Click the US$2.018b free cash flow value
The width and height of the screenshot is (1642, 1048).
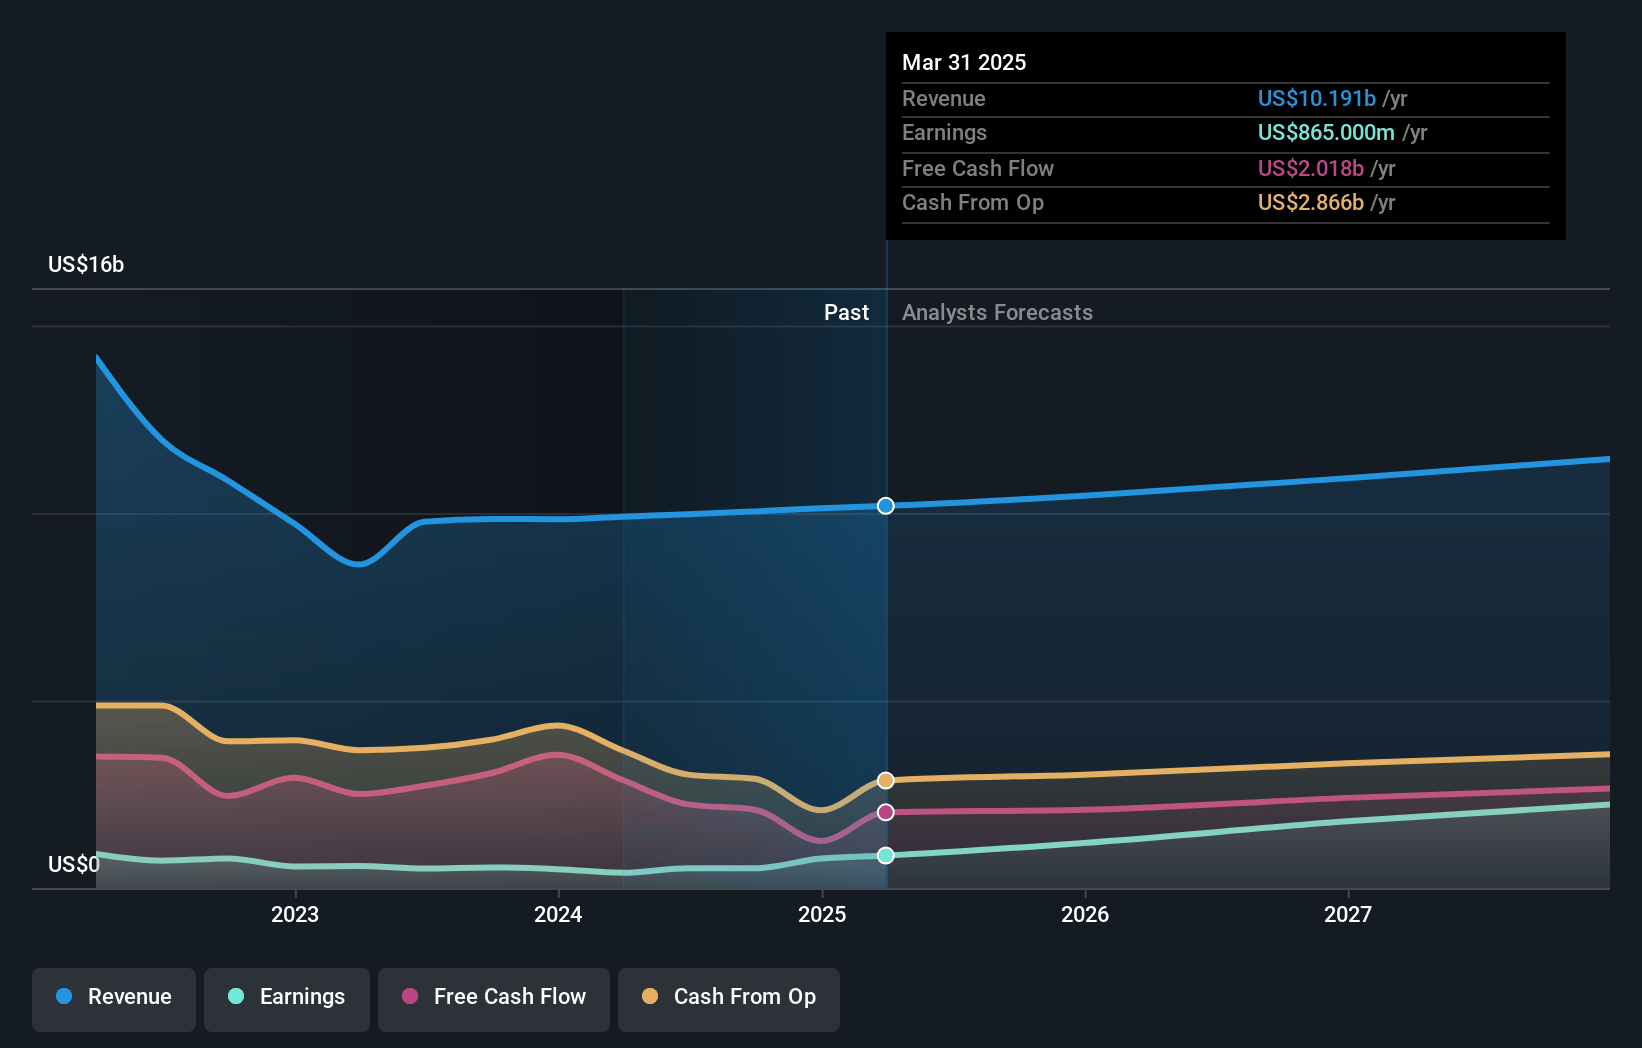[1311, 168]
